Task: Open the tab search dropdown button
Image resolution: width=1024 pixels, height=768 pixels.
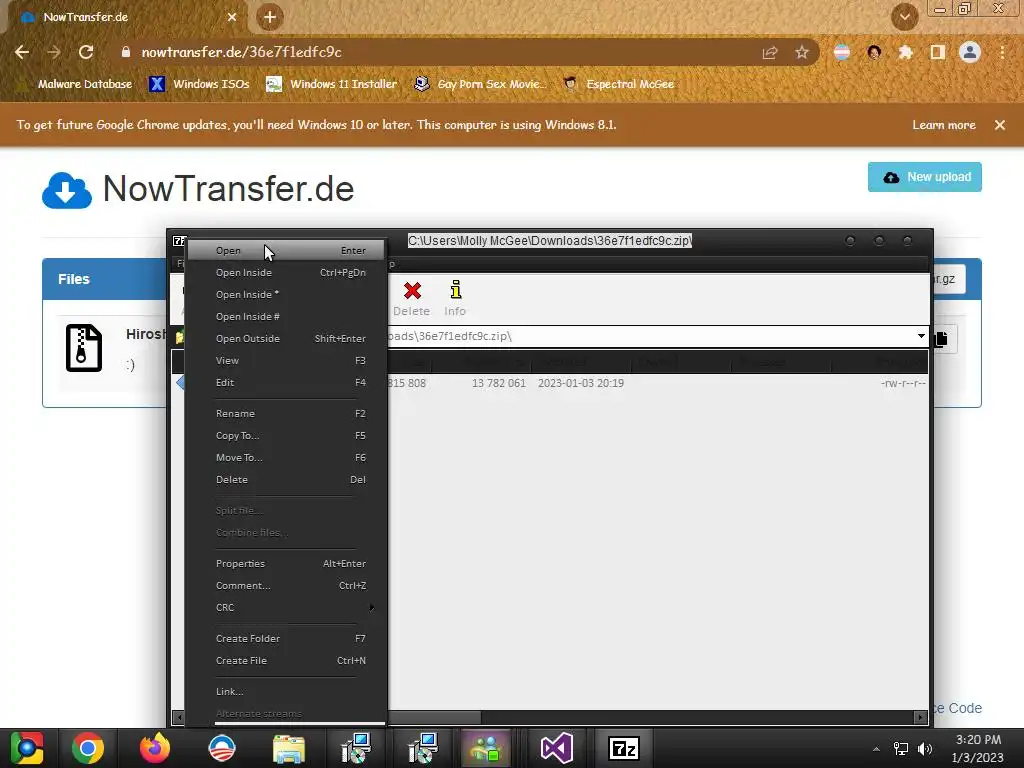Action: (x=905, y=17)
